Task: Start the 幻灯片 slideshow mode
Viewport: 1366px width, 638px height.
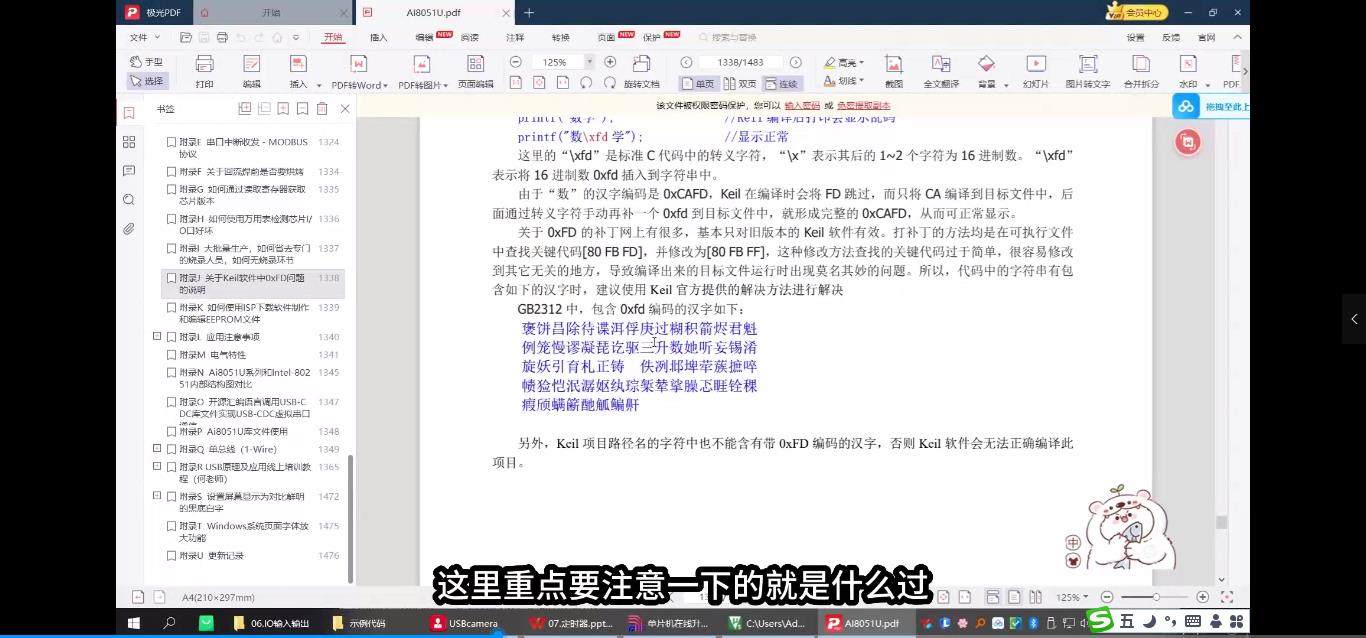Action: 1036,72
